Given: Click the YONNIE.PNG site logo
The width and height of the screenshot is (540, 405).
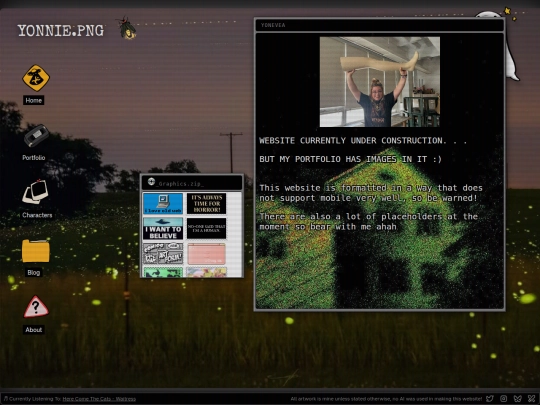Looking at the screenshot, I should point(61,31).
